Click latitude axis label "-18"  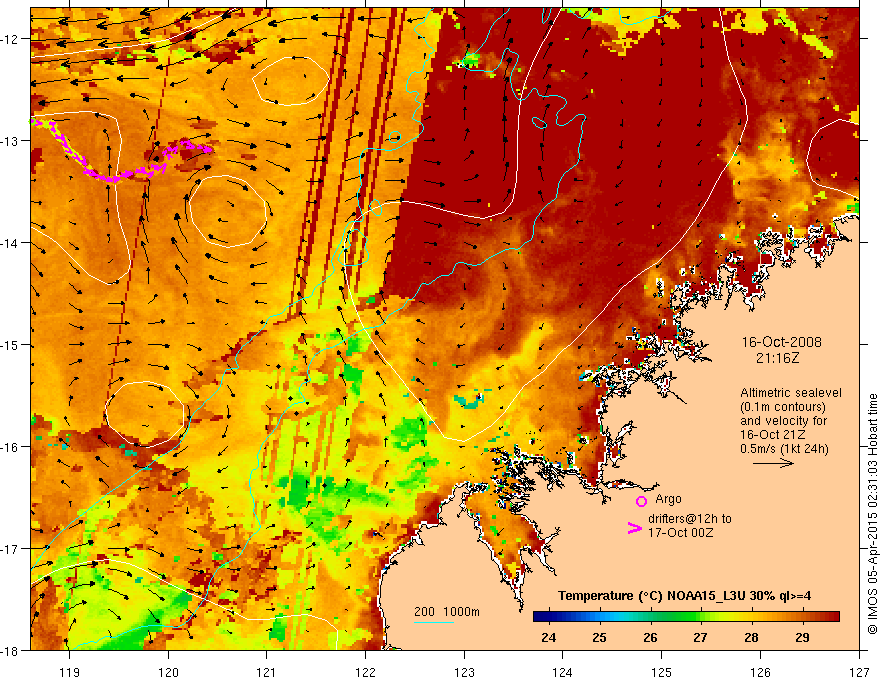tap(11, 651)
